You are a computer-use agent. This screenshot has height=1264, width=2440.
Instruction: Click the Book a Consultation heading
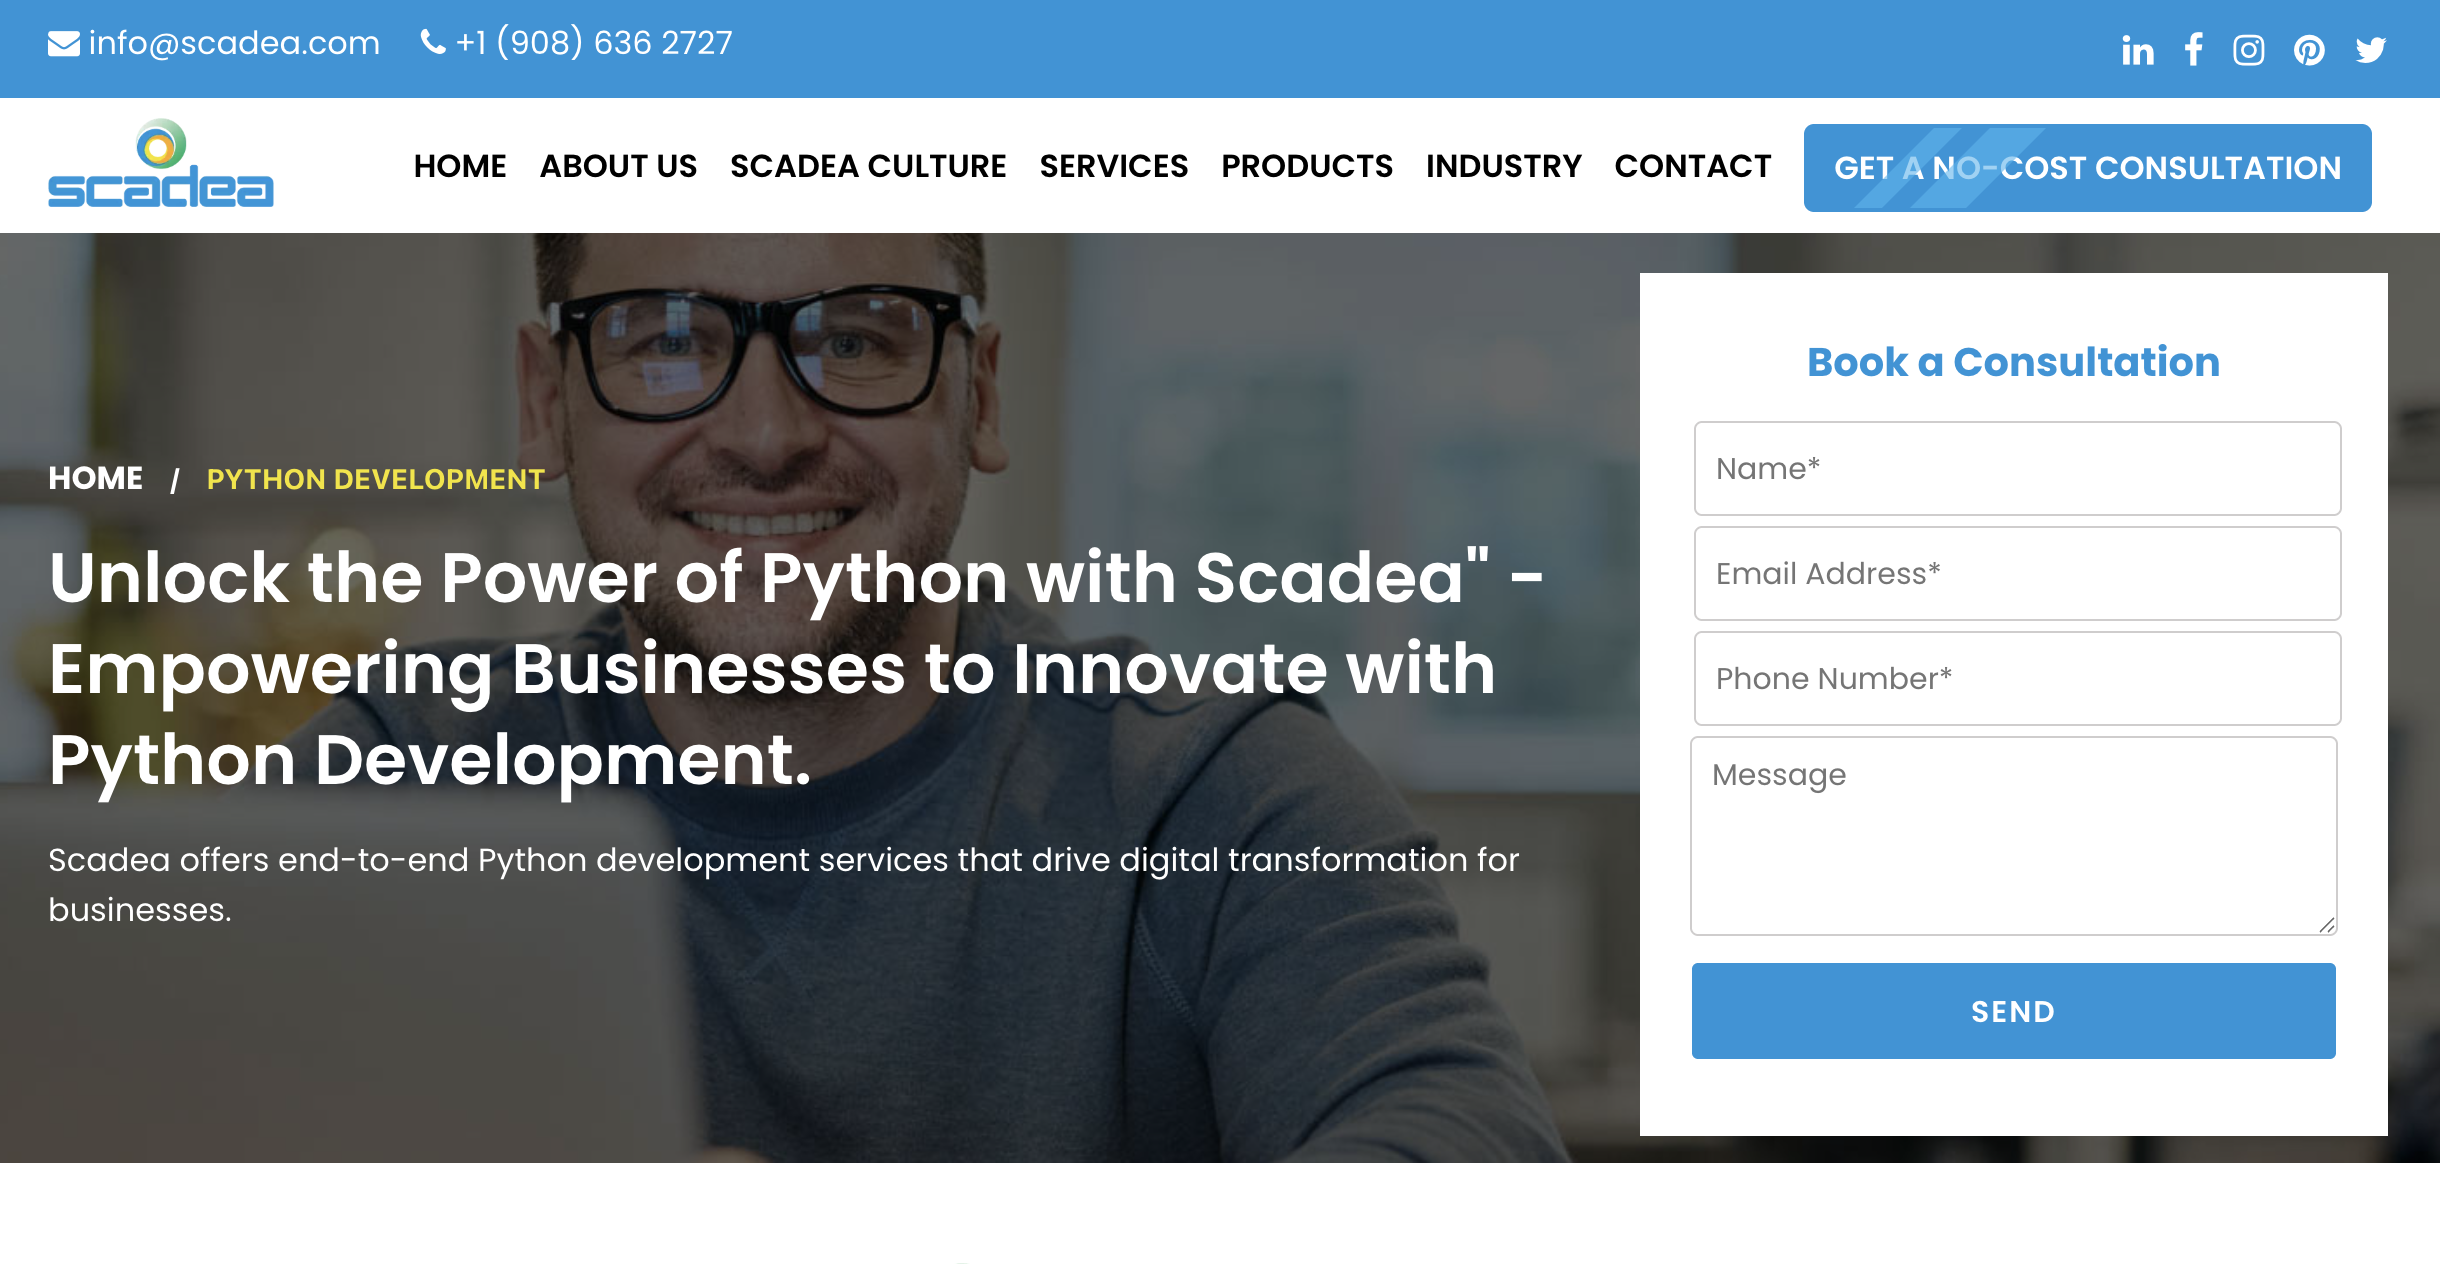click(x=2014, y=362)
